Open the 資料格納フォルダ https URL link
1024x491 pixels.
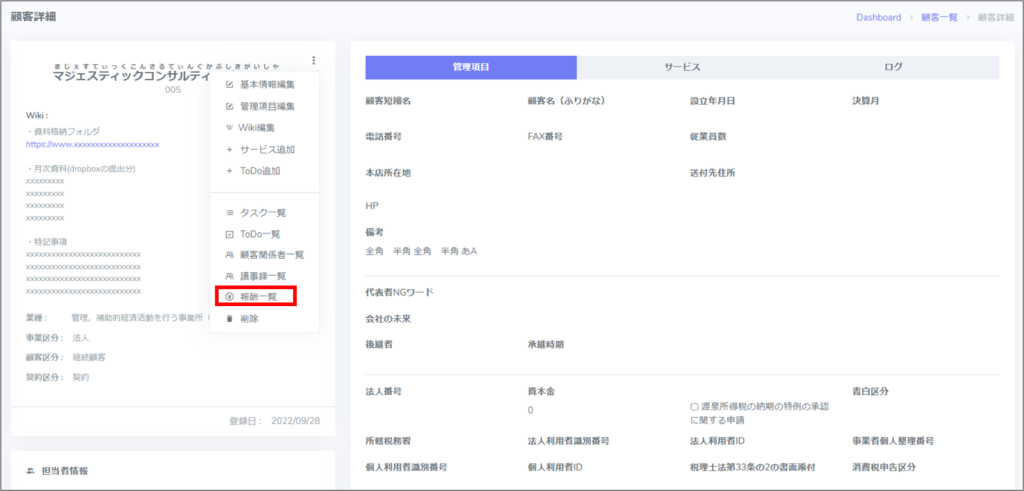tap(92, 145)
